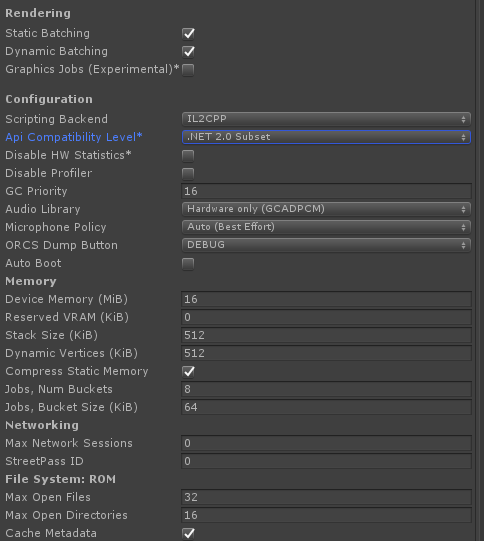Click the Reserved VRAM (KiB) label
This screenshot has height=541, width=484.
67,317
